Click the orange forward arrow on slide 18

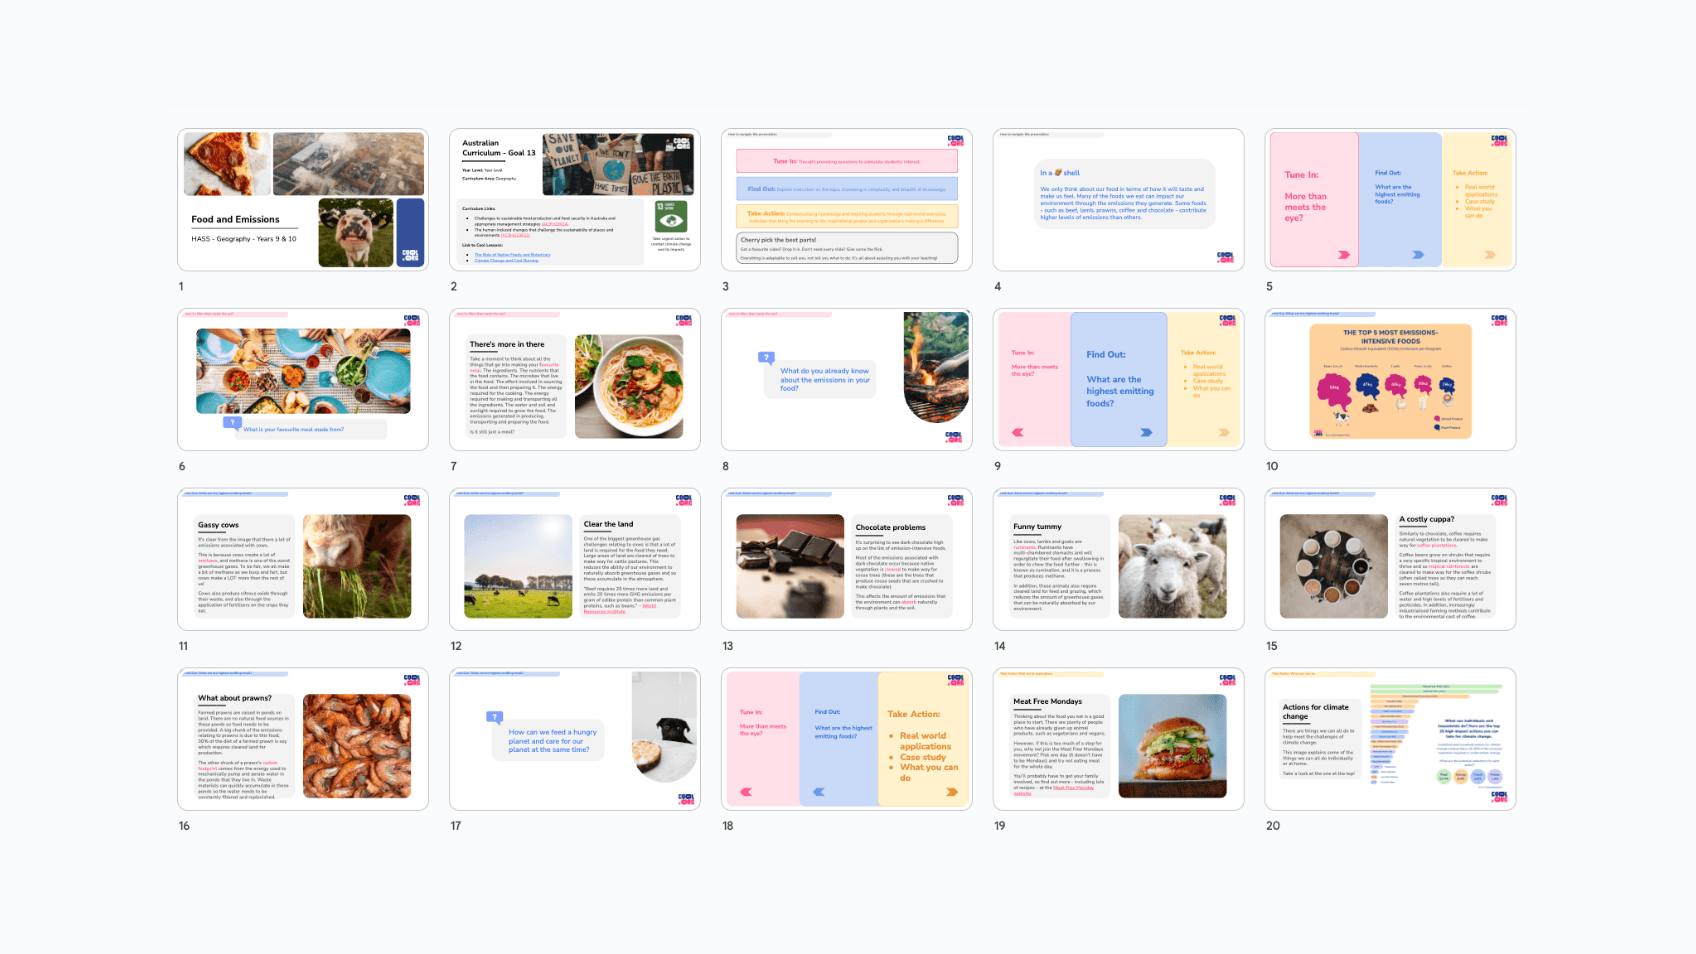tap(951, 791)
